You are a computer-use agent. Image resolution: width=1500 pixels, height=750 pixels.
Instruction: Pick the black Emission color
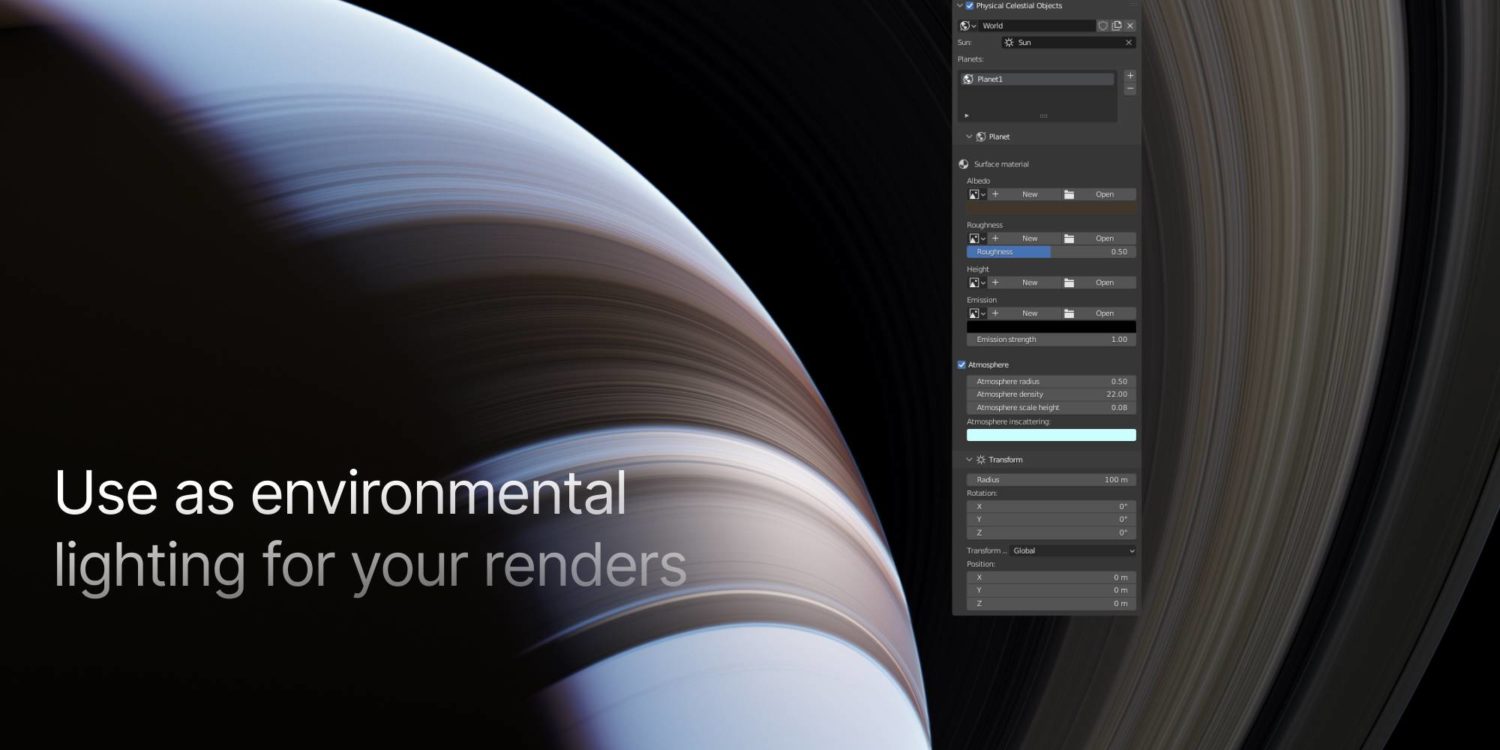click(x=1051, y=326)
